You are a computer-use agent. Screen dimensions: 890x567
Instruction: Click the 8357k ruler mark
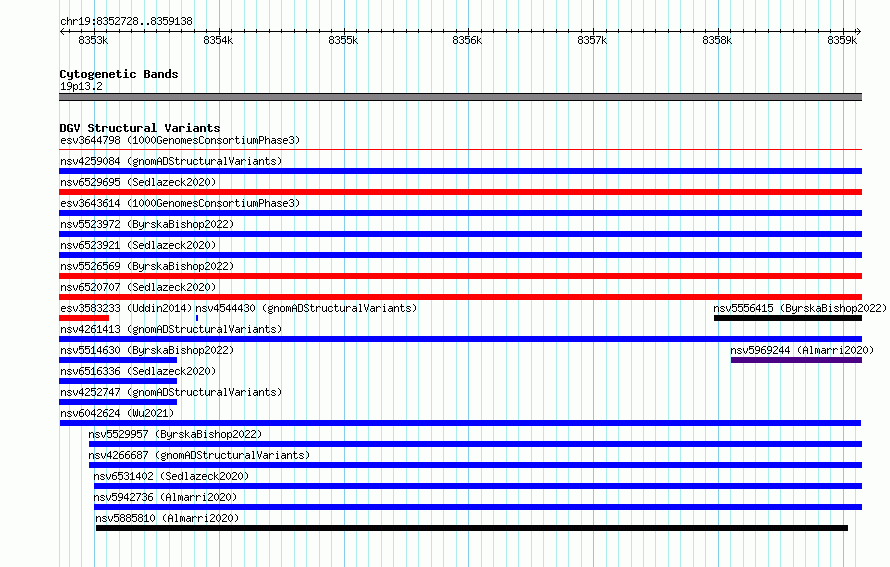(592, 40)
